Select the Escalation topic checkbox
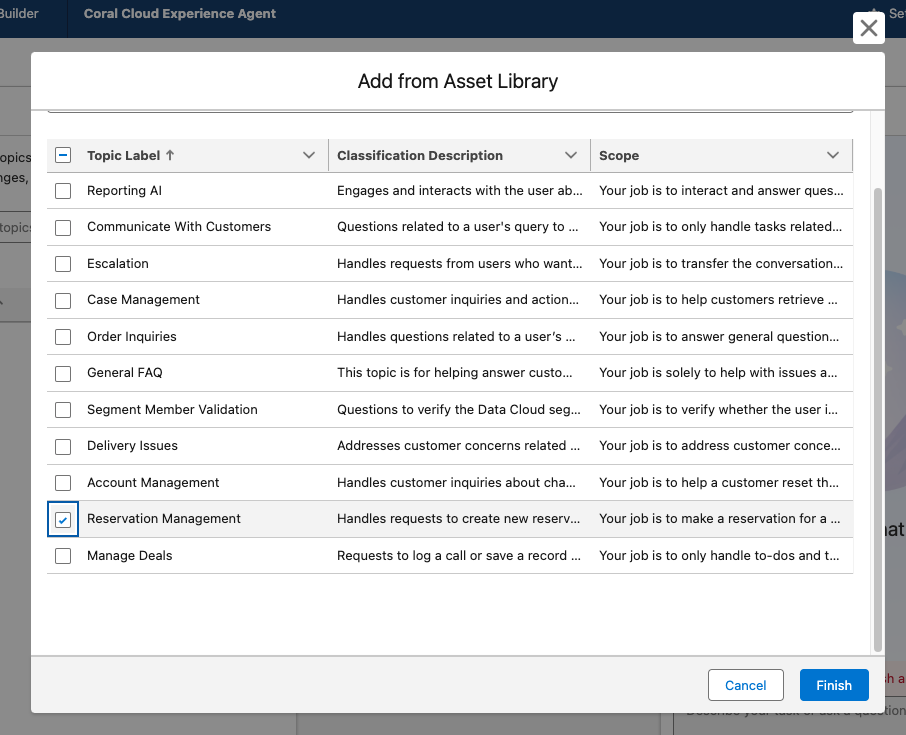Screen dimensions: 906x735 (x=63, y=264)
